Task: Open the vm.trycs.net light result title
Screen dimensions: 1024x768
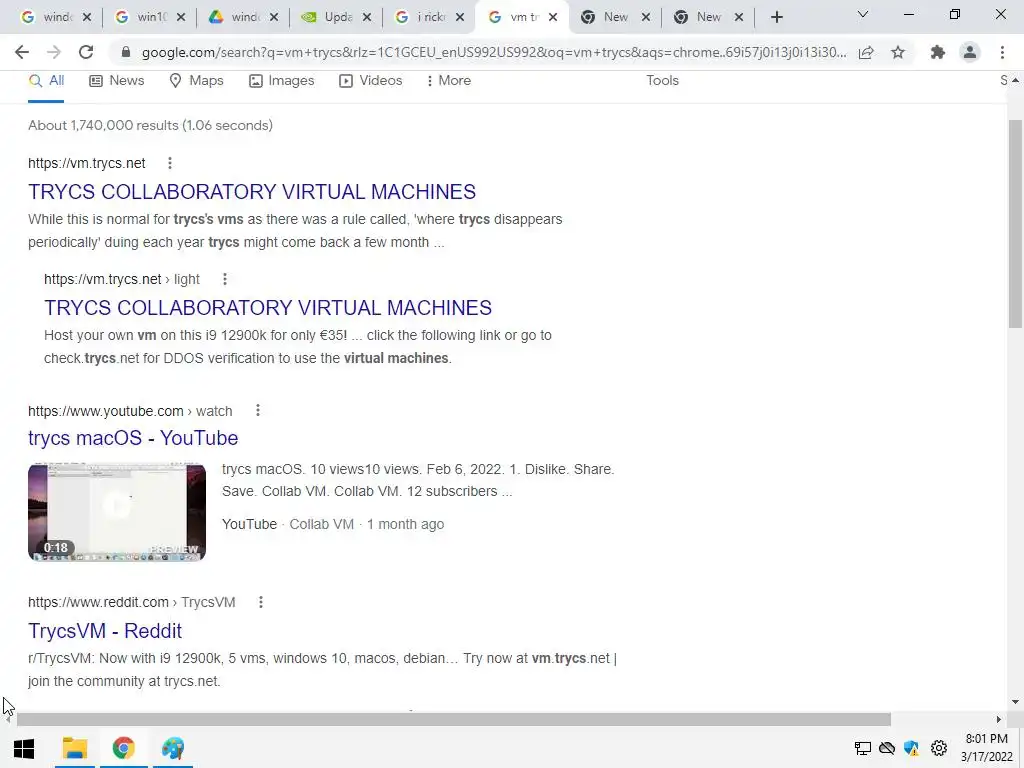Action: point(268,308)
